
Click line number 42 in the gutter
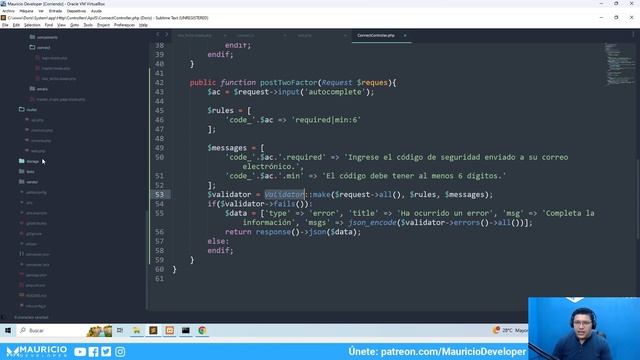160,82
